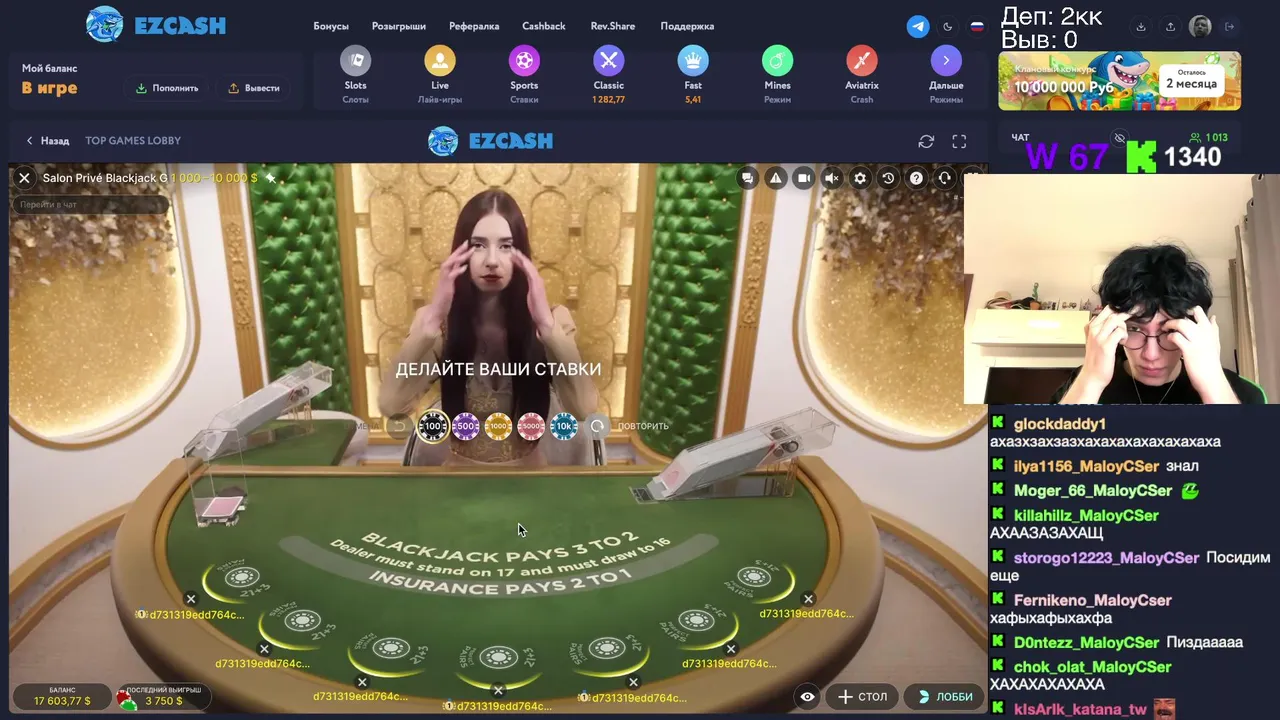Click the download icon in header

(x=1141, y=27)
